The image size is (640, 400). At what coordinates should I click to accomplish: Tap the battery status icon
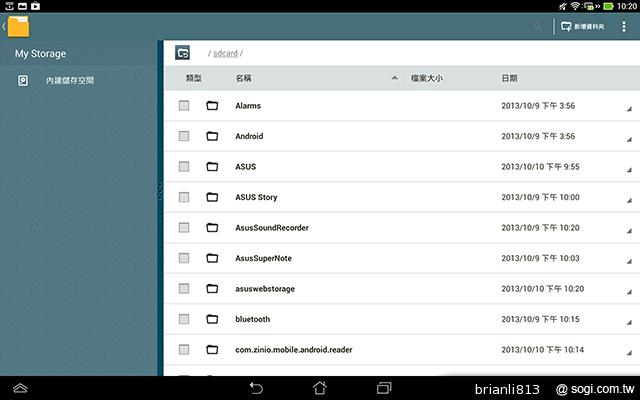point(608,6)
